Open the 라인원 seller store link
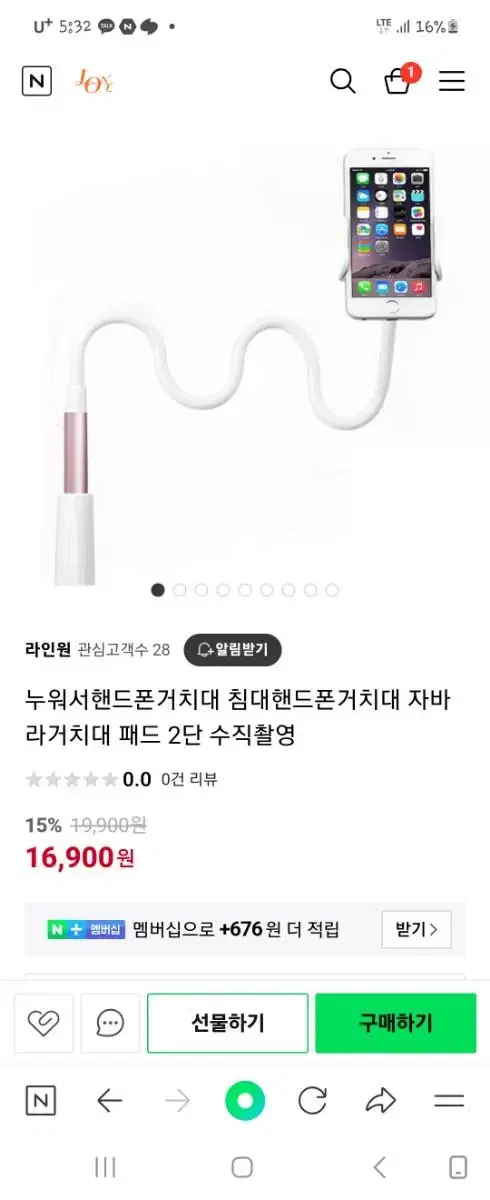The width and height of the screenshot is (490, 1200). (x=48, y=649)
